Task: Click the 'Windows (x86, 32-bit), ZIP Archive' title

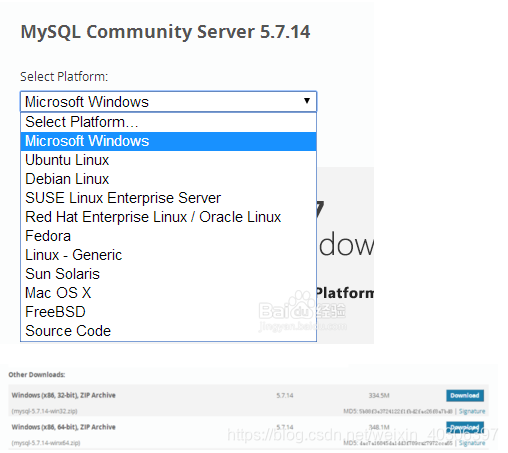Action: coord(63,395)
